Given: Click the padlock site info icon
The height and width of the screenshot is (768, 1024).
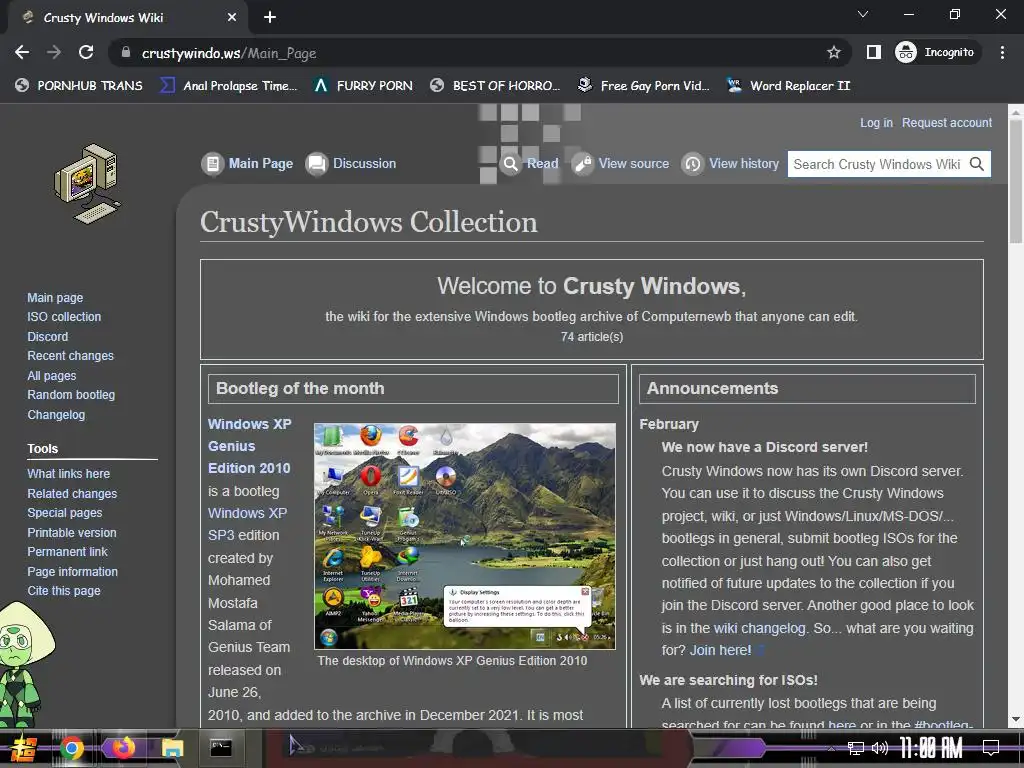Looking at the screenshot, I should 125,52.
